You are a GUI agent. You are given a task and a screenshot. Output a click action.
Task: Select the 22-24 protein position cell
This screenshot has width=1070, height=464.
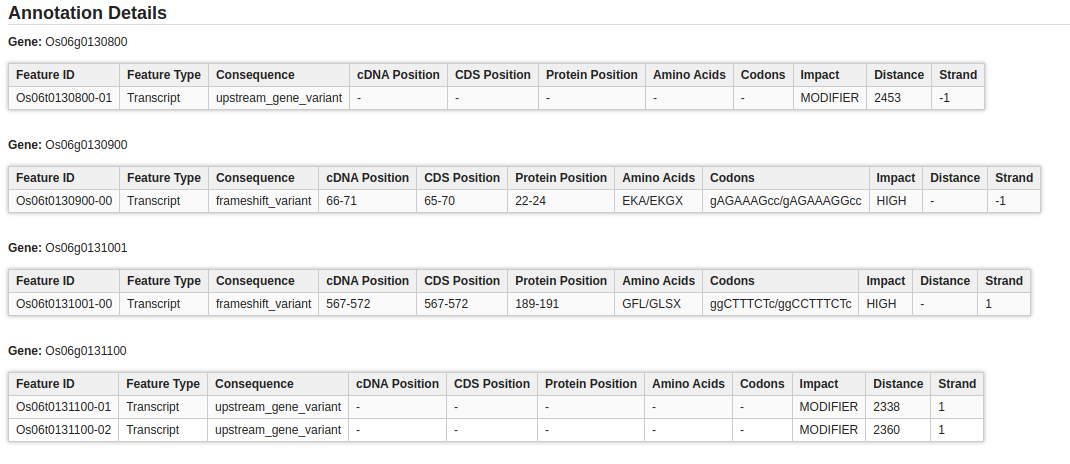[x=530, y=201]
